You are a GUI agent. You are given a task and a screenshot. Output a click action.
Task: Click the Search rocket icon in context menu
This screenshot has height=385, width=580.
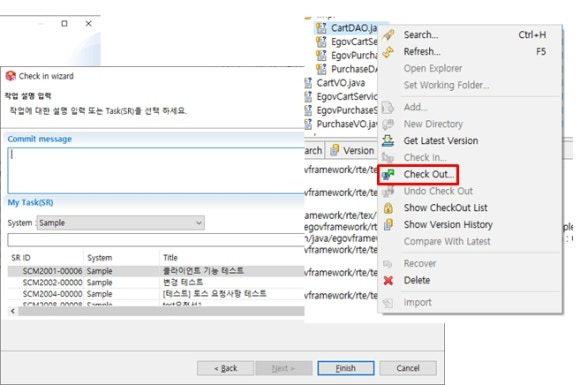pyautogui.click(x=388, y=35)
